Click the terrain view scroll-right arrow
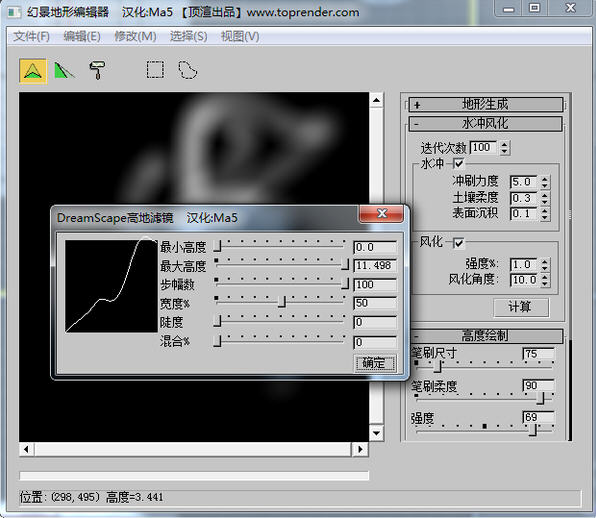The height and width of the screenshot is (518, 596). (x=360, y=449)
